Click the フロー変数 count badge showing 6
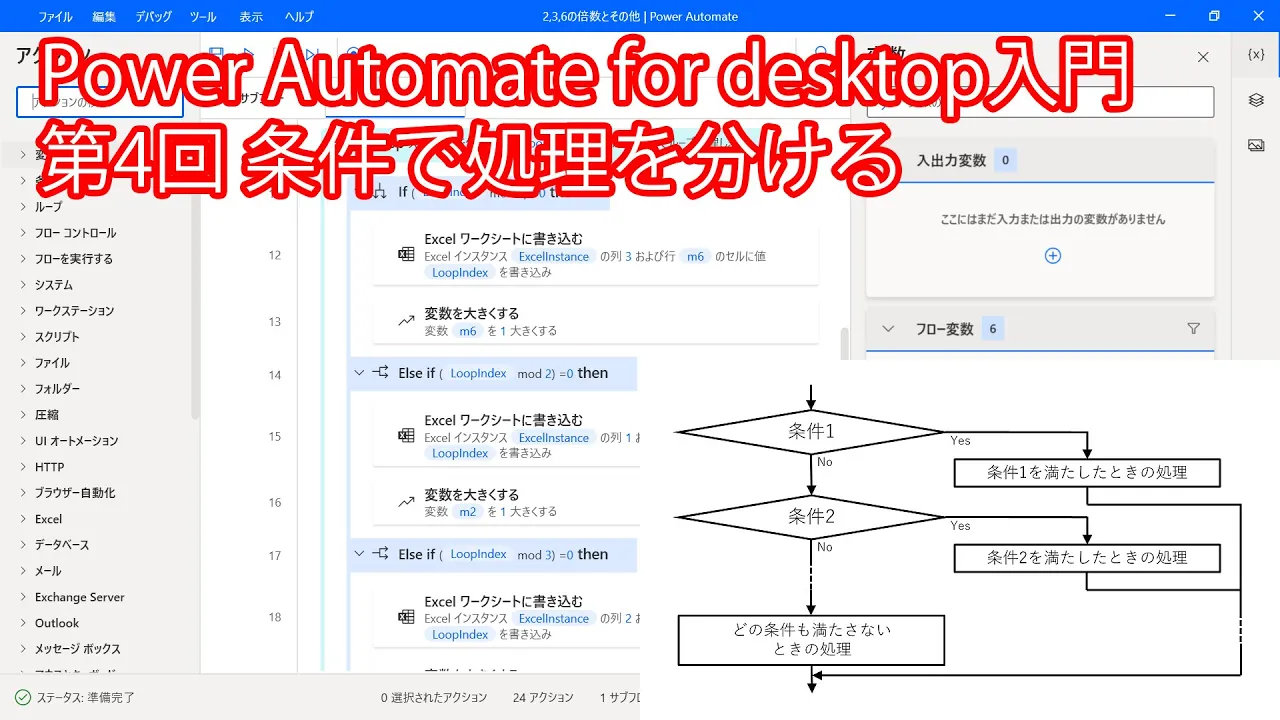The height and width of the screenshot is (720, 1280). (x=992, y=328)
